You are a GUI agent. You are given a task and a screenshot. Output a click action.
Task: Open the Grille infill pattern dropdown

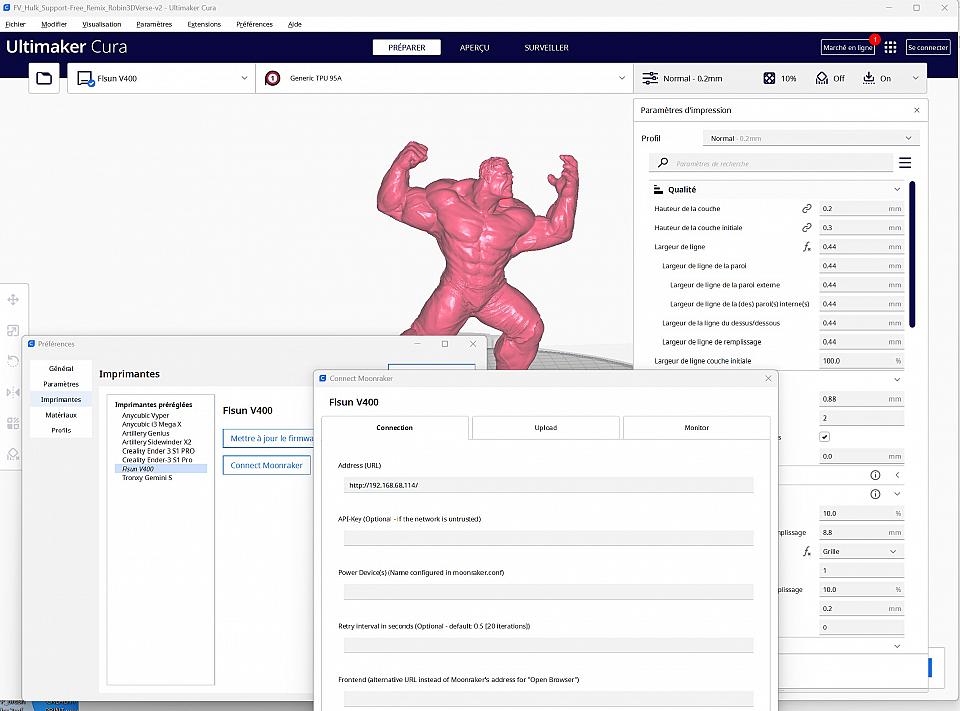861,552
